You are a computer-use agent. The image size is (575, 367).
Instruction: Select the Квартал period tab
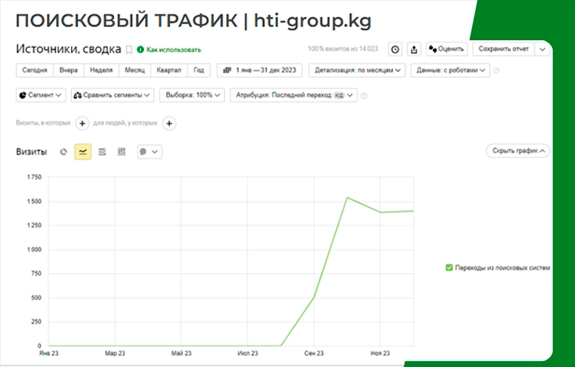(169, 70)
